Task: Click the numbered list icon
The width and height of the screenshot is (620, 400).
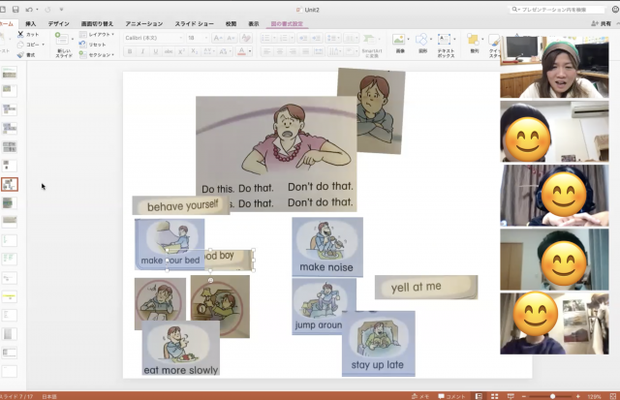Action: [x=284, y=38]
